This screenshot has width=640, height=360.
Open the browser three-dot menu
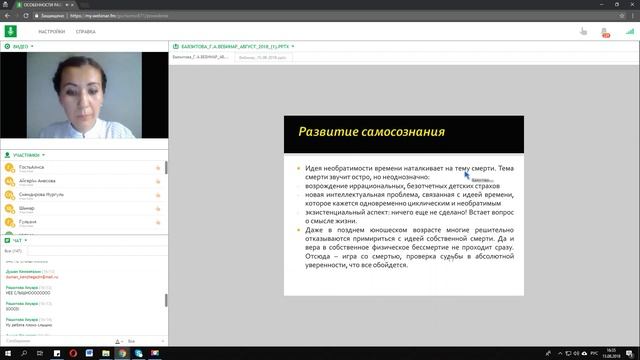point(633,16)
